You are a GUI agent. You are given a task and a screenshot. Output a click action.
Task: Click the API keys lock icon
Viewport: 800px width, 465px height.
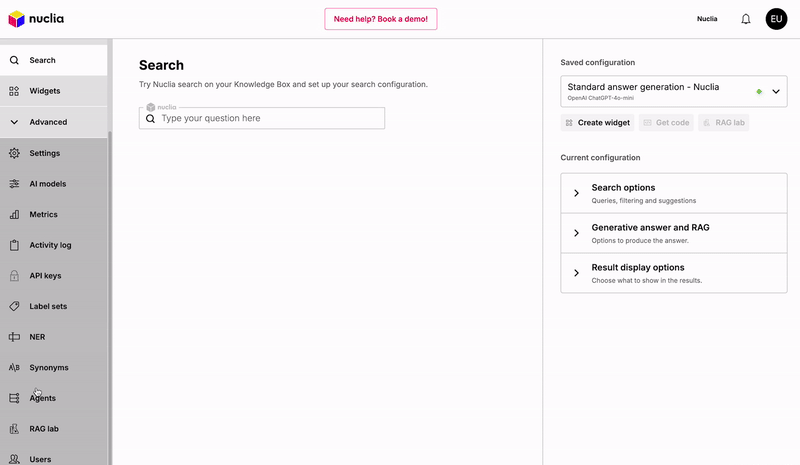point(14,275)
